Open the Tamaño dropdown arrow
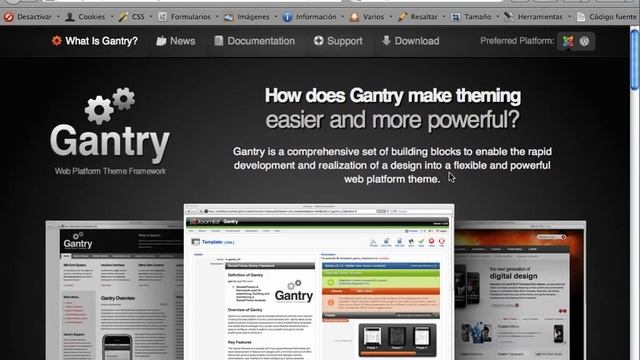Viewport: 640px width, 360px height. coord(498,17)
